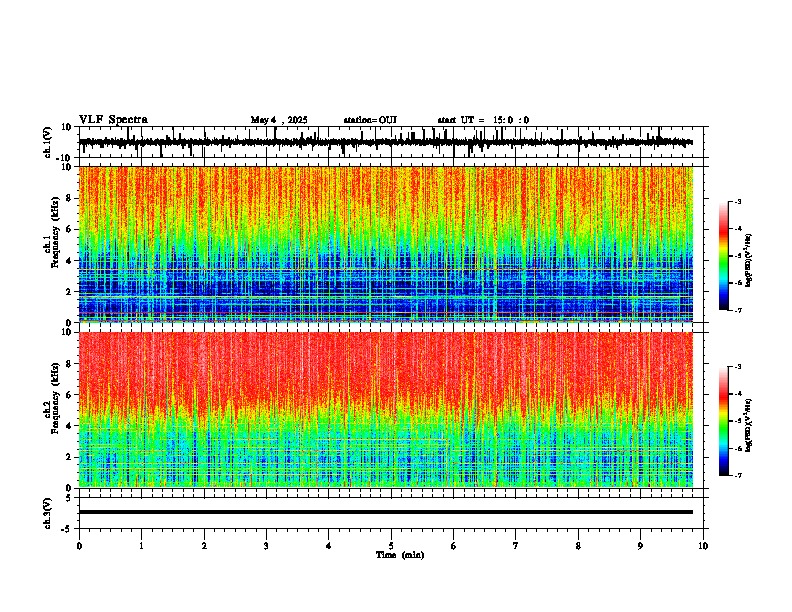This screenshot has width=792, height=612.
Task: Click the ch.2 color bar 'log(PSD)' unit label
Action: [749, 425]
